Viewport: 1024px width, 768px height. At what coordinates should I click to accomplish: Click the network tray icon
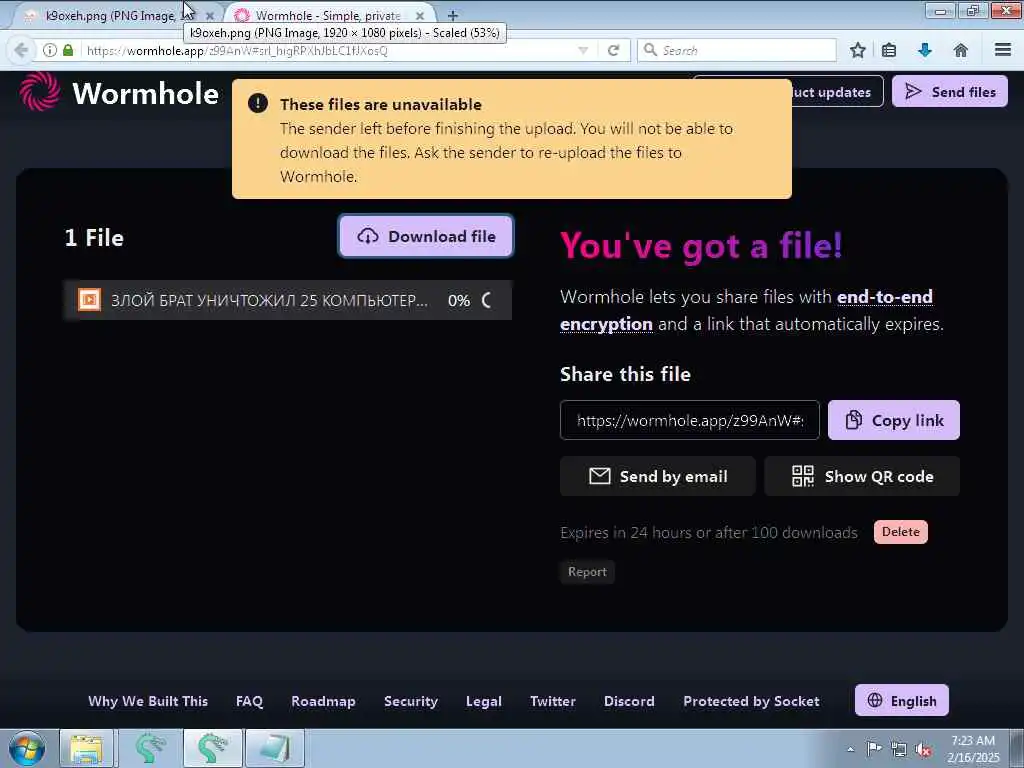[899, 749]
